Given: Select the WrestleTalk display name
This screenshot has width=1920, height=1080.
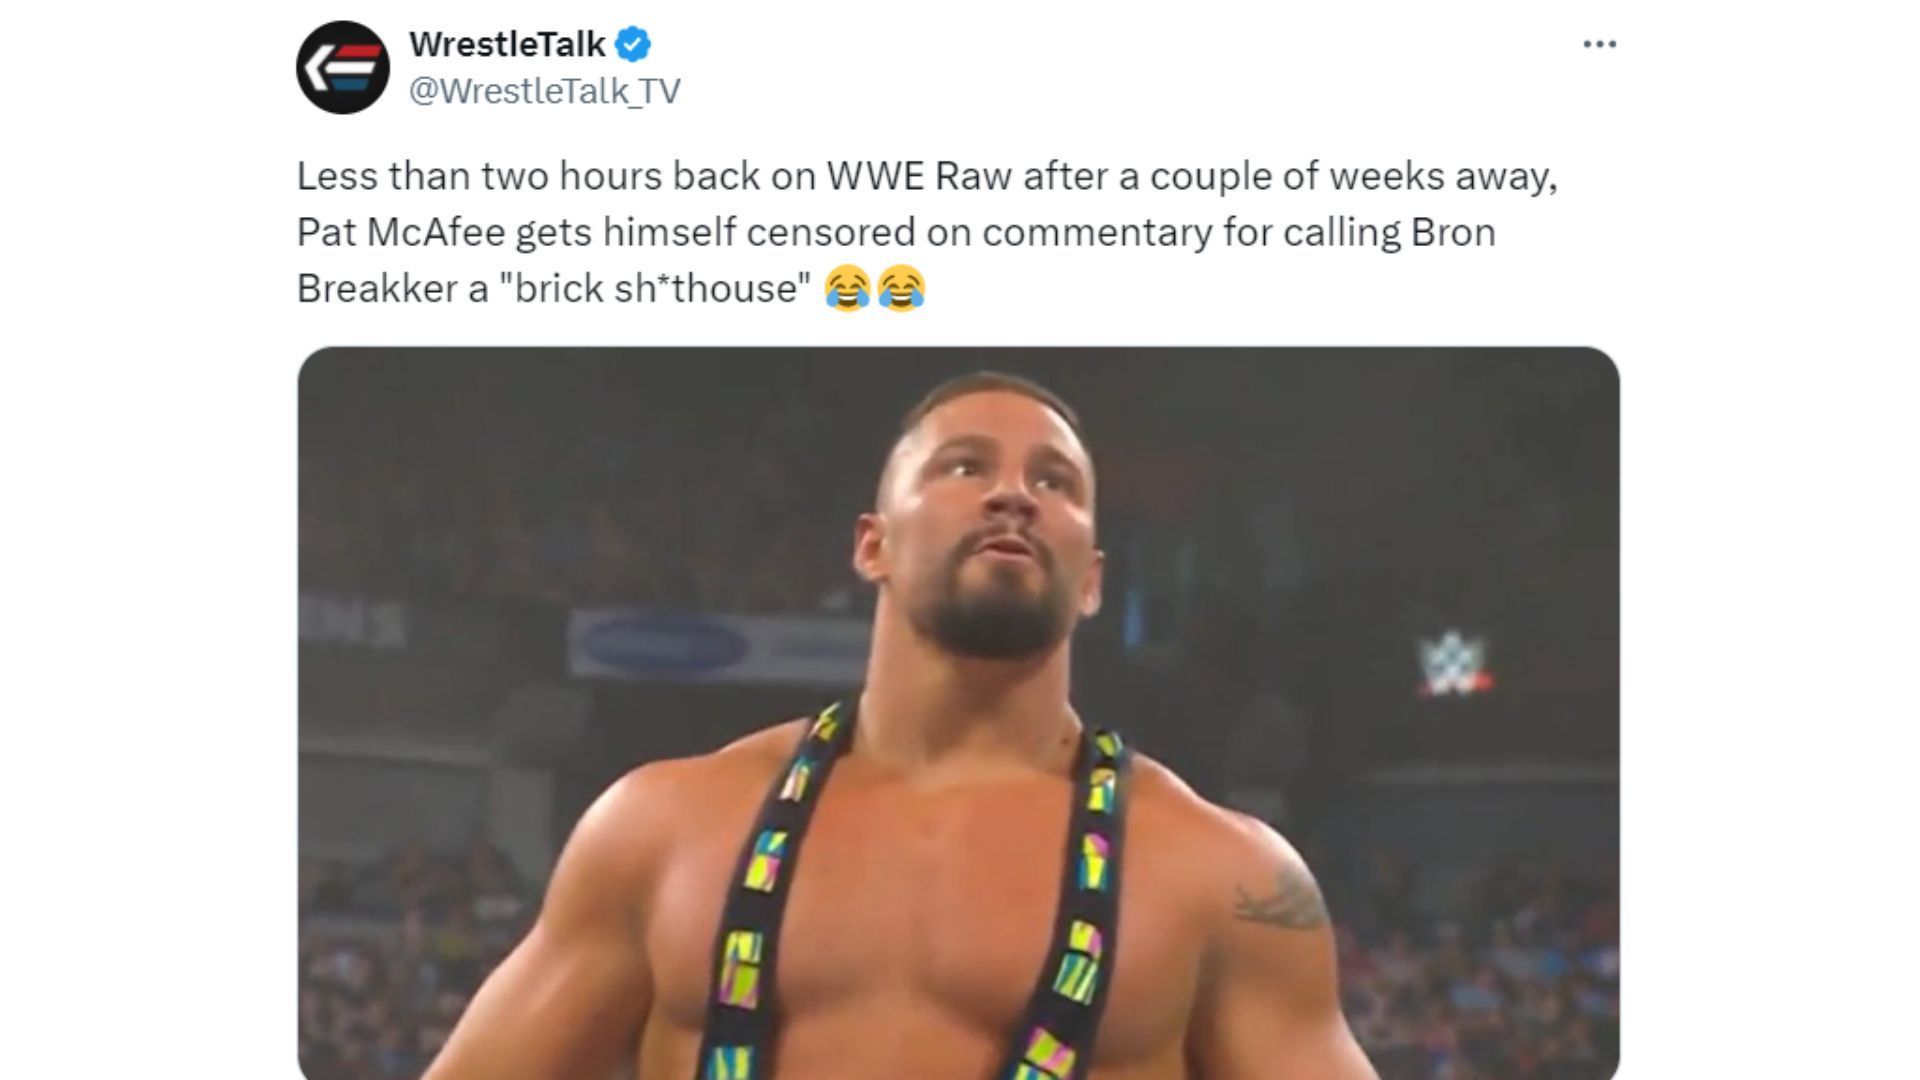Looking at the screenshot, I should 505,43.
